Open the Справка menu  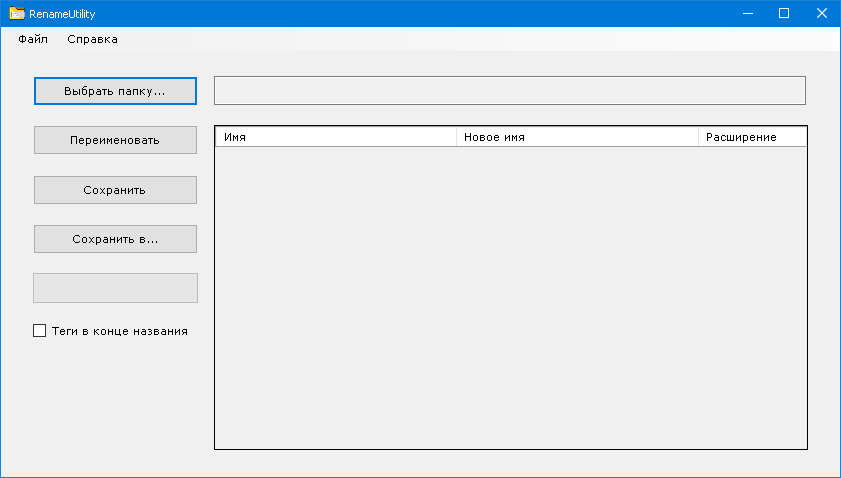coord(92,39)
